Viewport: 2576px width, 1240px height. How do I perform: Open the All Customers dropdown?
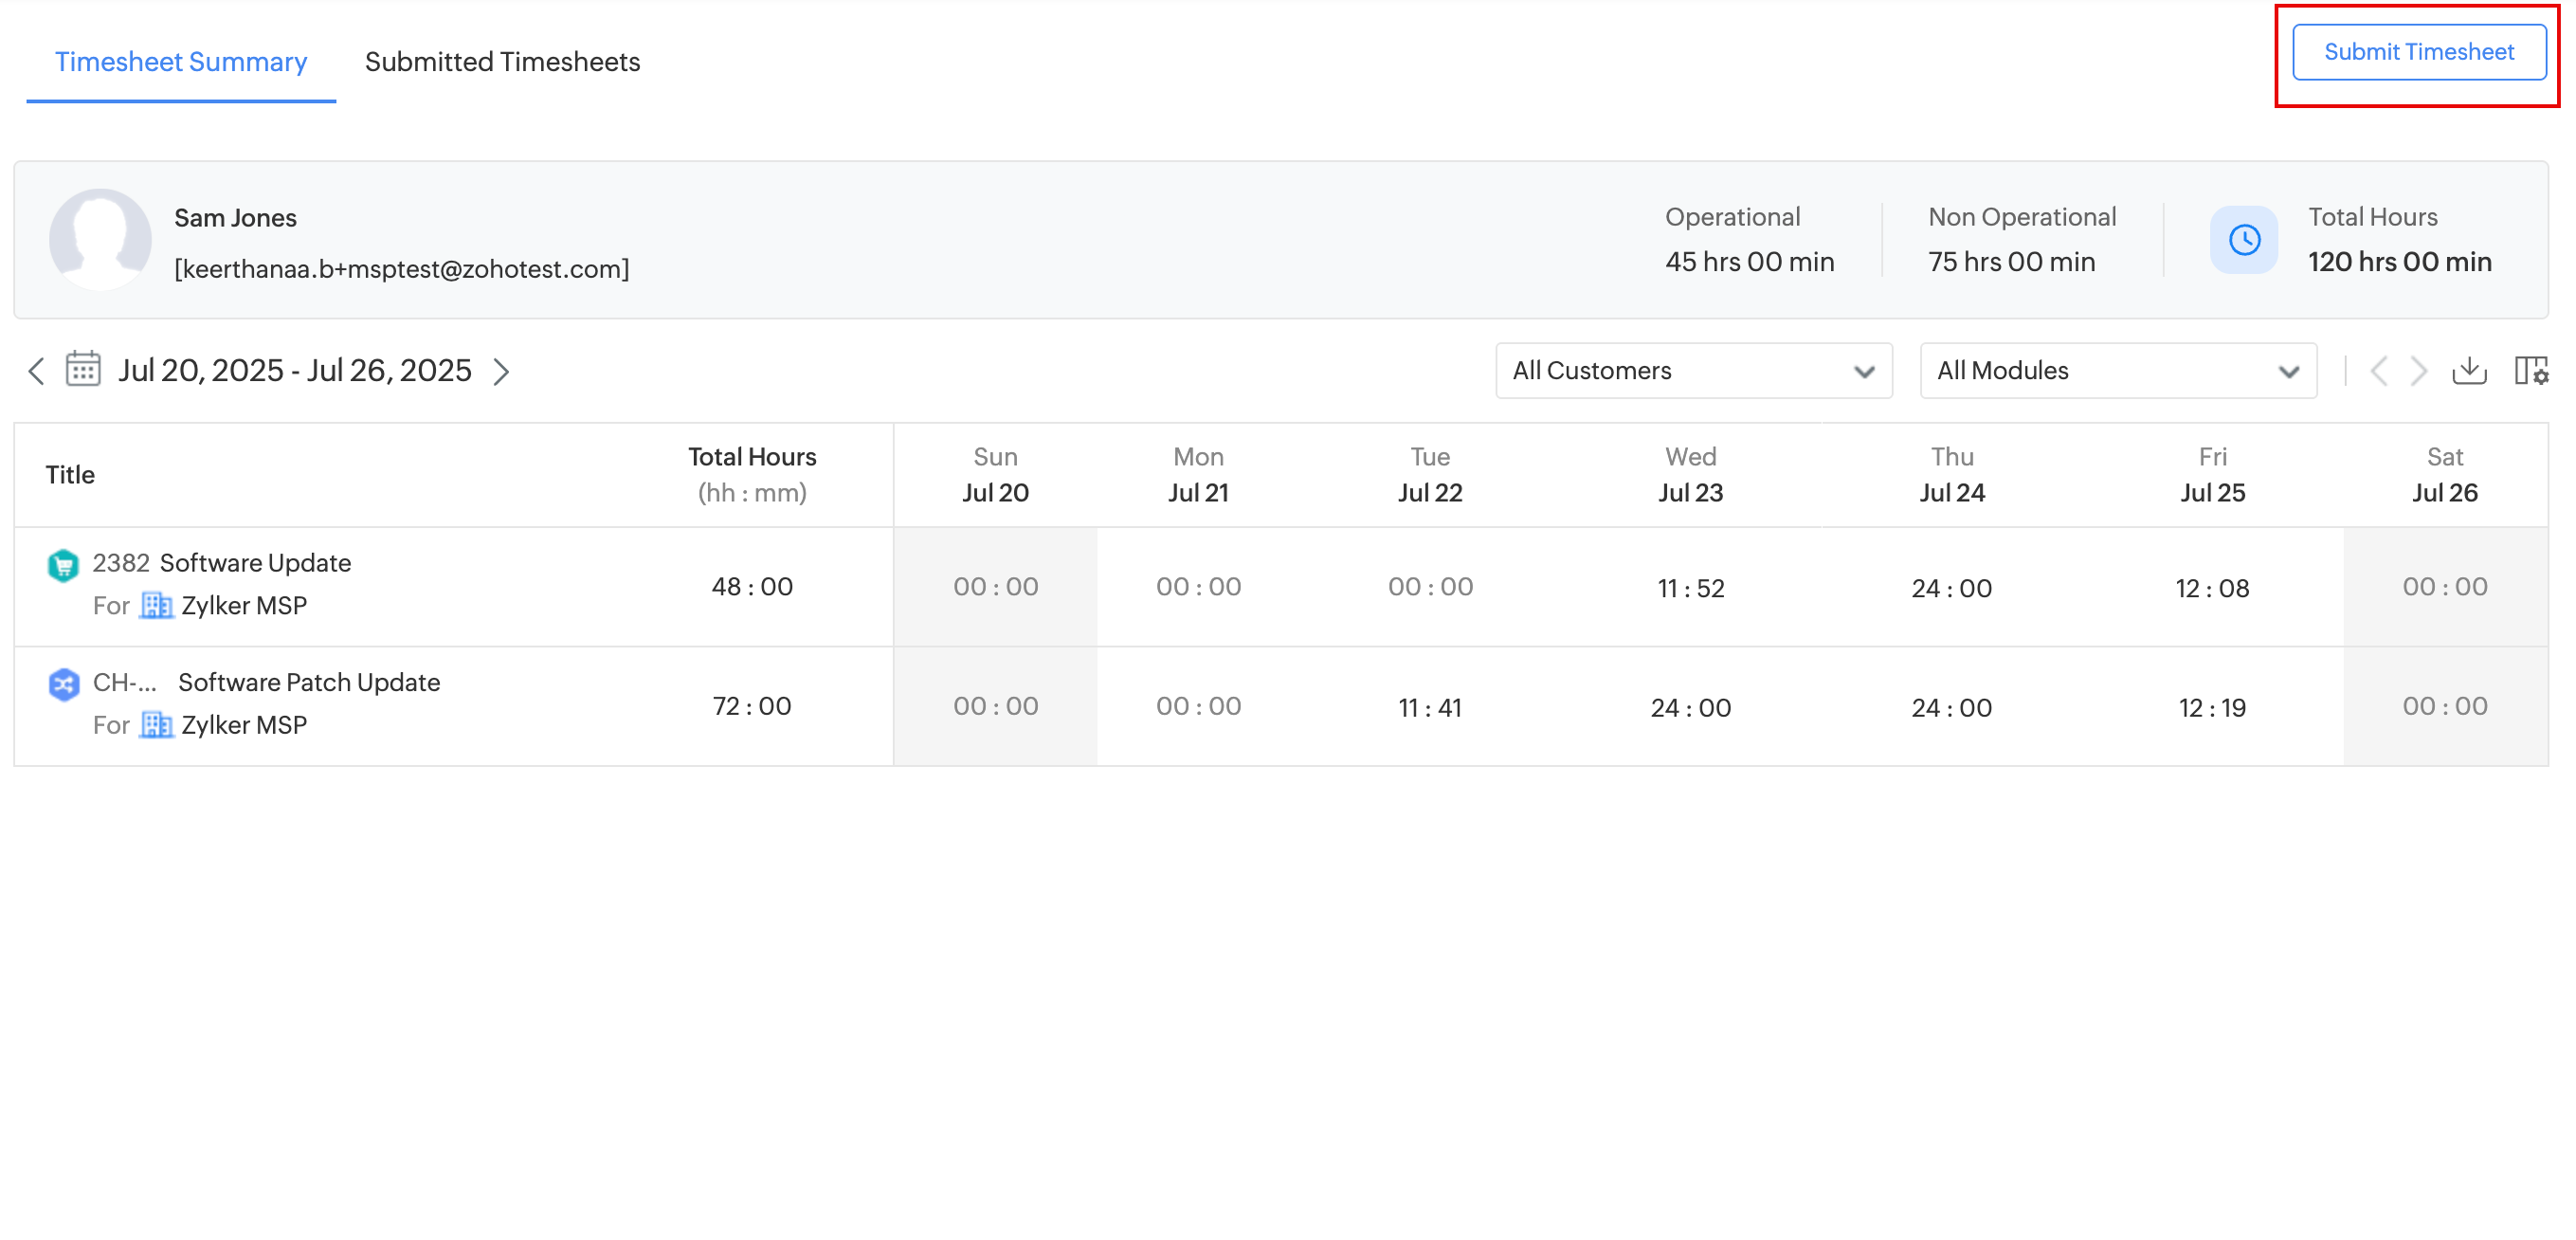(x=1693, y=371)
